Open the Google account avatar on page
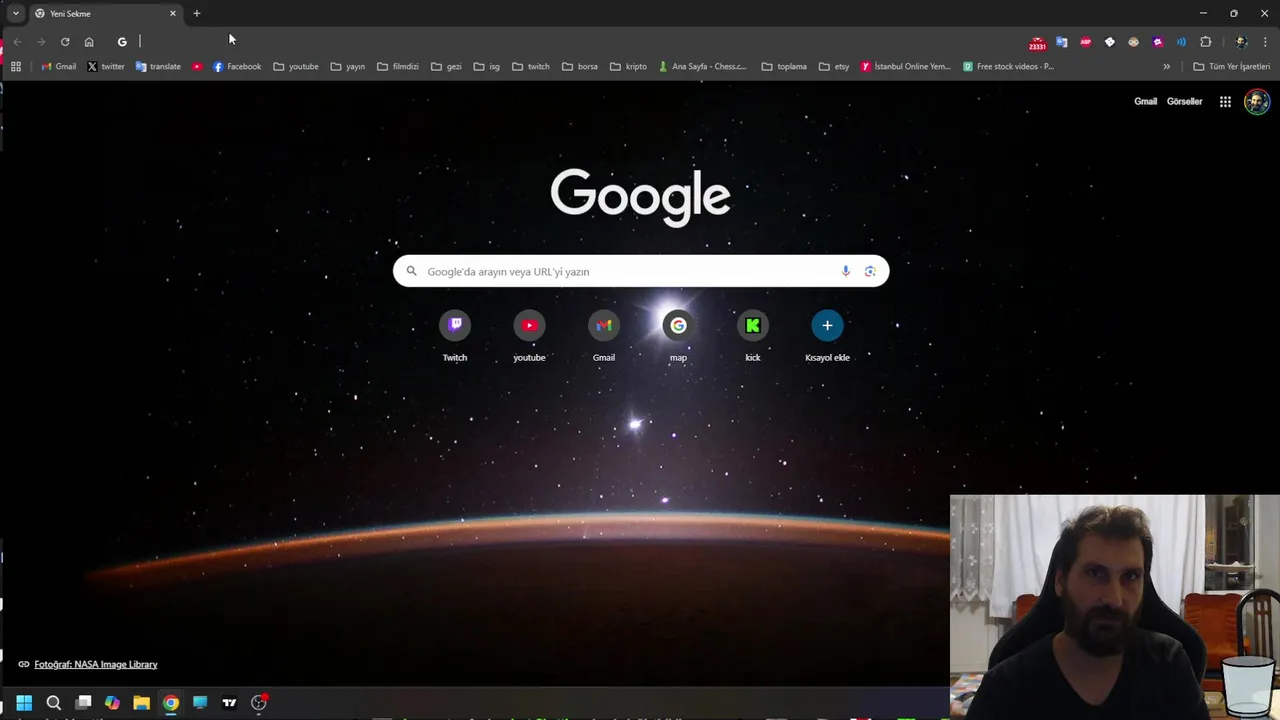The image size is (1280, 720). pyautogui.click(x=1257, y=101)
